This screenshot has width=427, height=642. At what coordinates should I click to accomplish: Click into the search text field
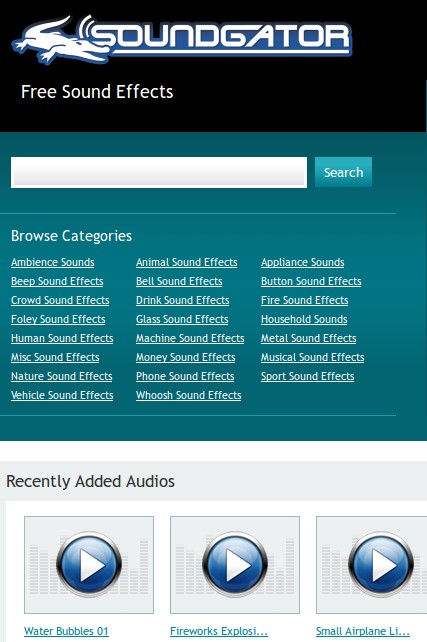click(159, 172)
